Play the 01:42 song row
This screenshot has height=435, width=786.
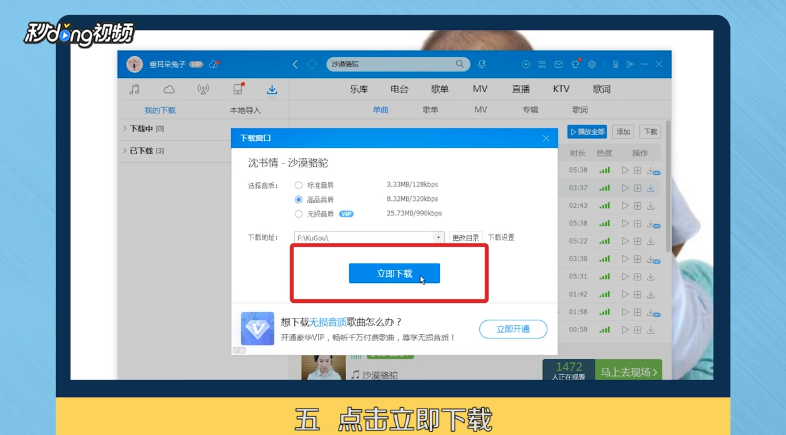coord(625,294)
